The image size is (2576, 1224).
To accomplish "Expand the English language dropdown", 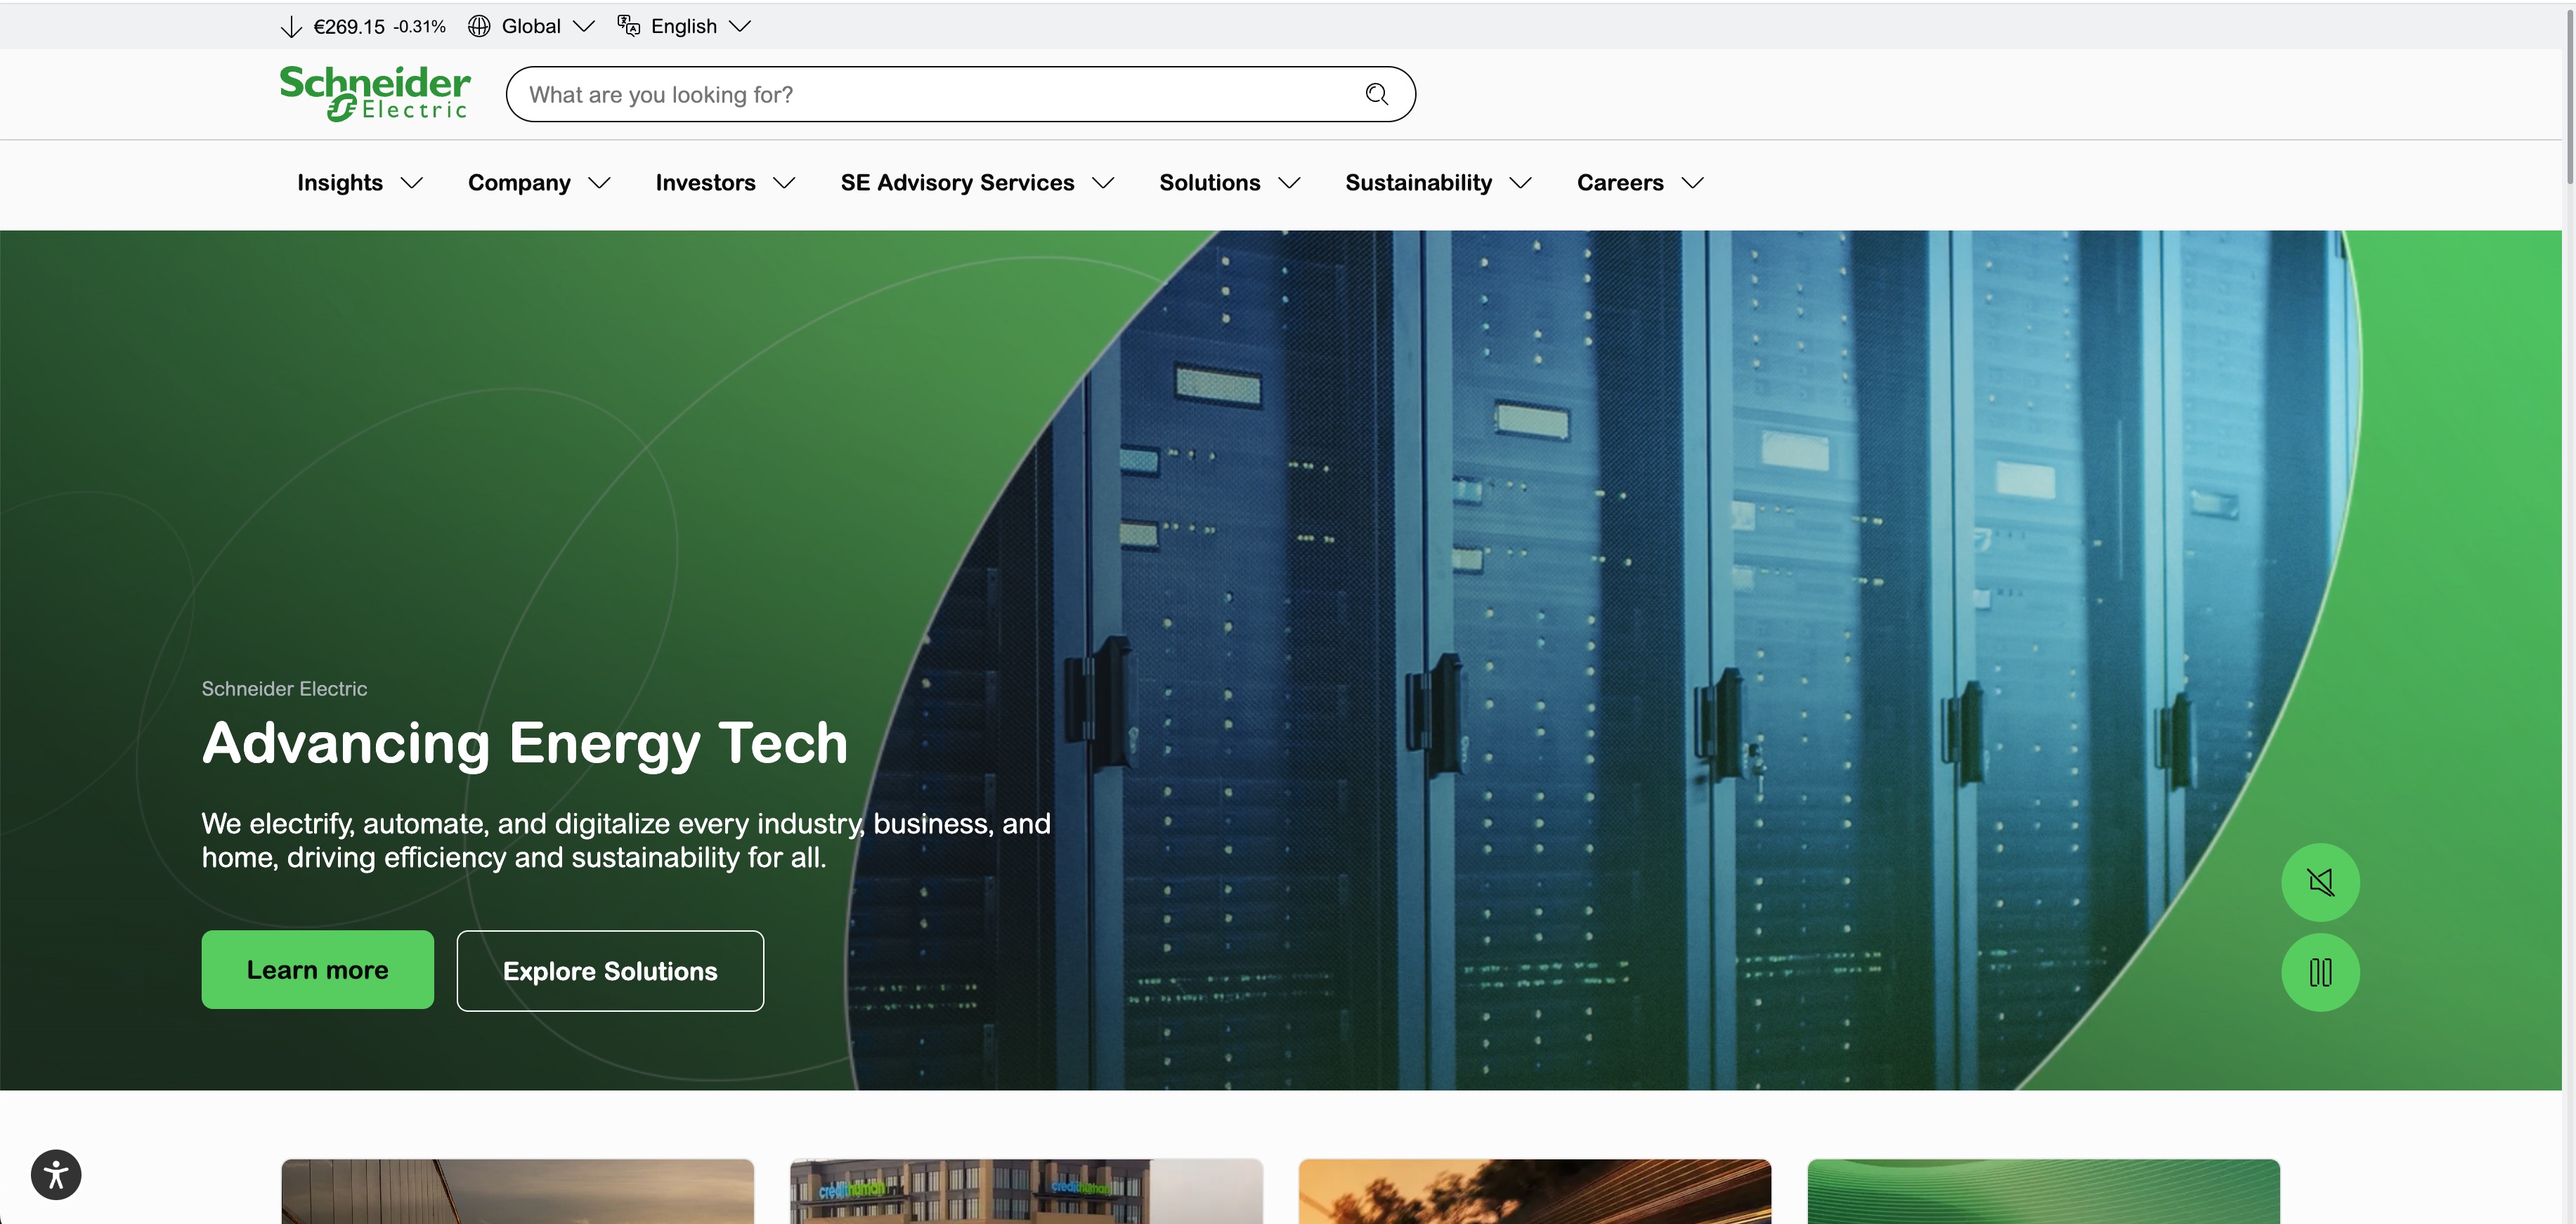I will 739,26.
